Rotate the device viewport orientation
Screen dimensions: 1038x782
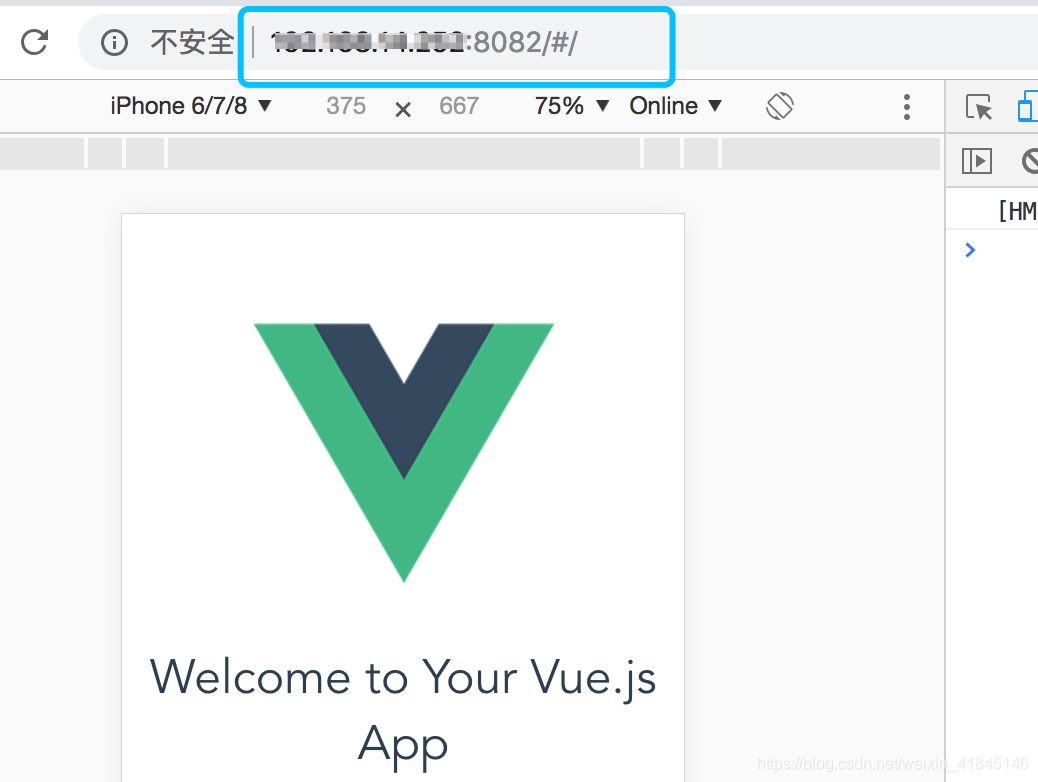[779, 106]
